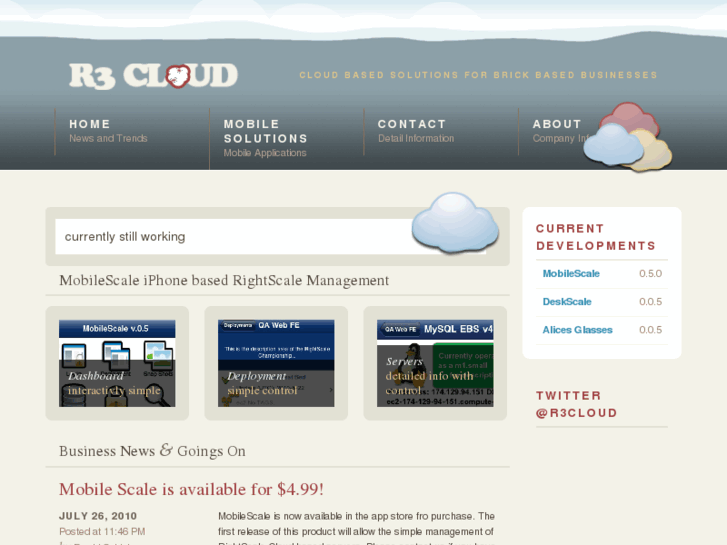Click the Twitter @R3Cloud heading
Screen dimensions: 727x545
coord(576,404)
